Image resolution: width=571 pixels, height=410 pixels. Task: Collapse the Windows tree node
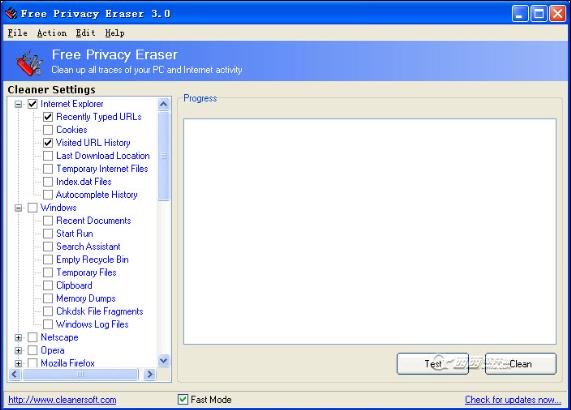(x=18, y=208)
